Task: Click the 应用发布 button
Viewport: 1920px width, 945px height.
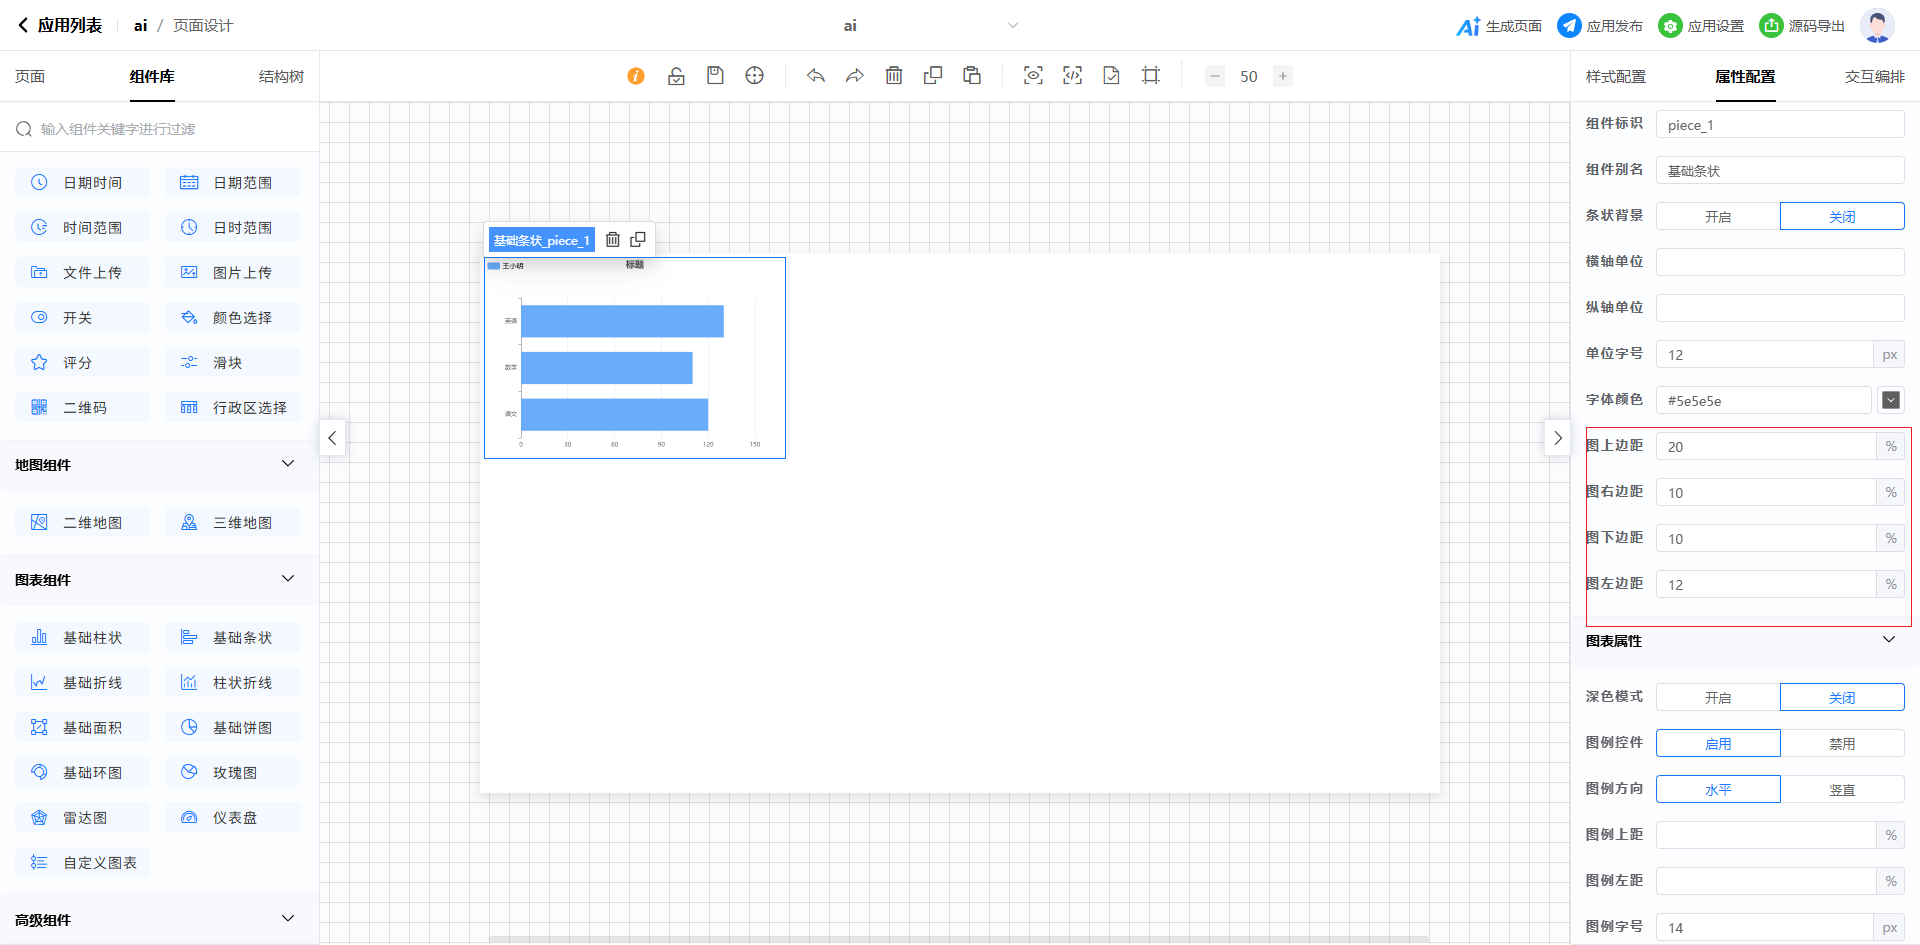Action: tap(1600, 26)
